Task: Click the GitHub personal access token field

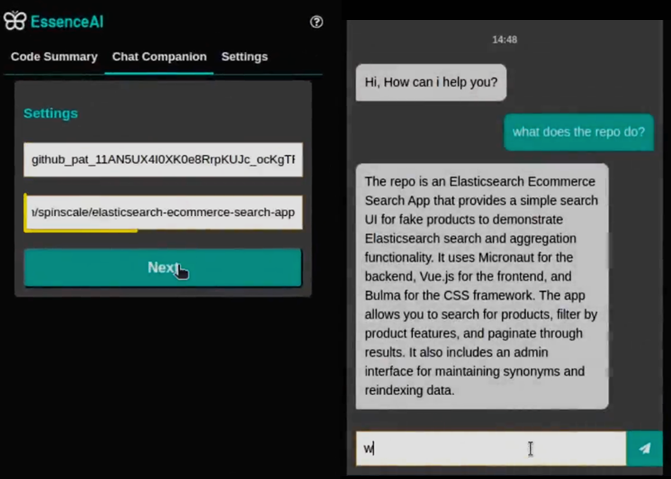Action: coord(163,159)
